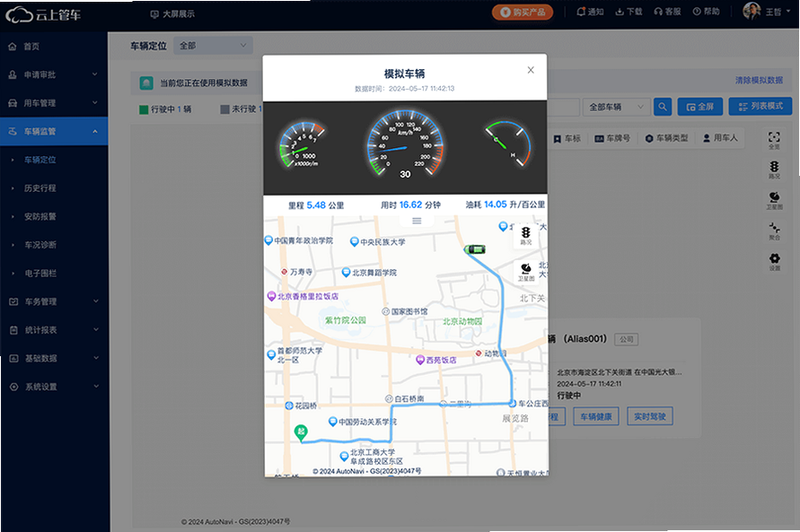Click the green car marker on map
Viewport: 800px width, 532px height.
click(x=474, y=249)
